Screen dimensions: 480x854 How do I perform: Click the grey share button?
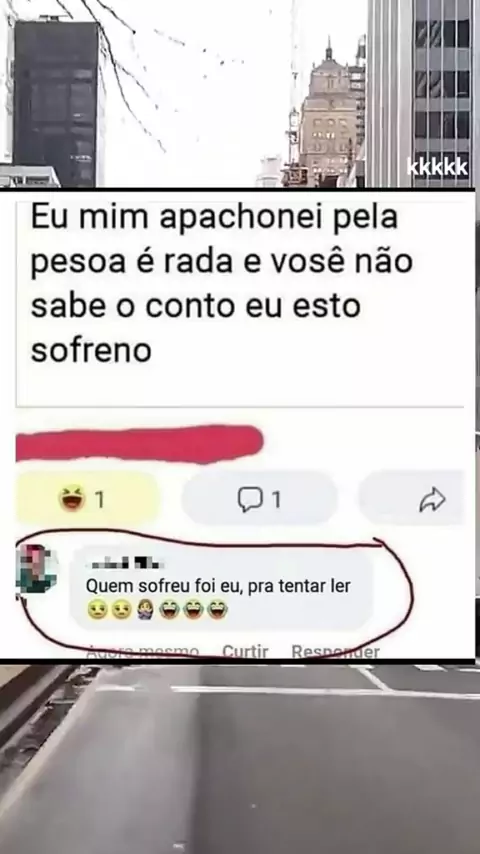412,500
